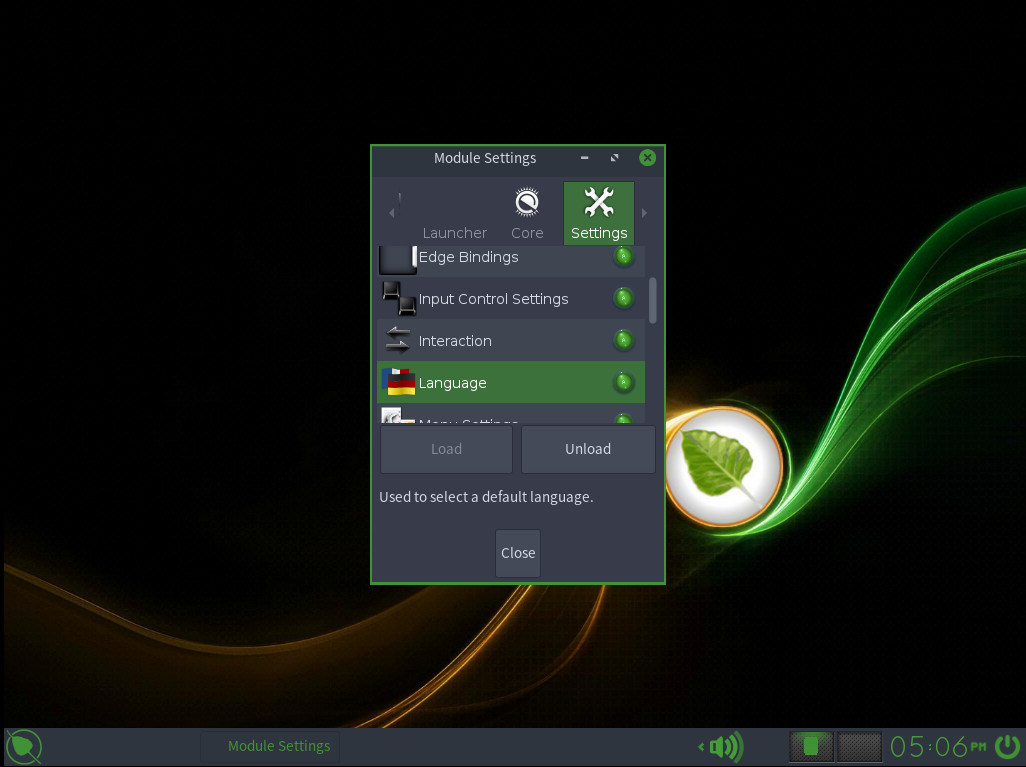Click the Interaction arrows icon
Screen dimensions: 1026x767
[398, 341]
